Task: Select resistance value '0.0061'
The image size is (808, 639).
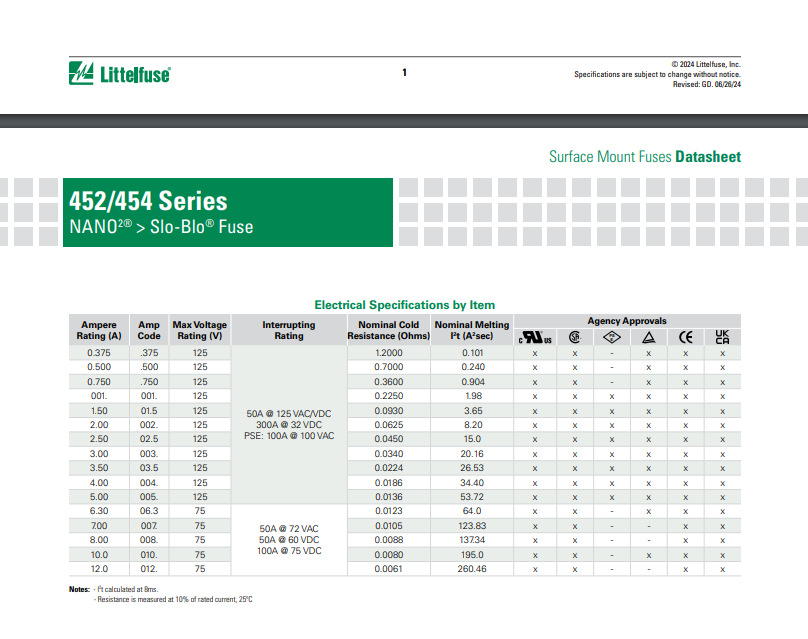Action: pyautogui.click(x=389, y=569)
